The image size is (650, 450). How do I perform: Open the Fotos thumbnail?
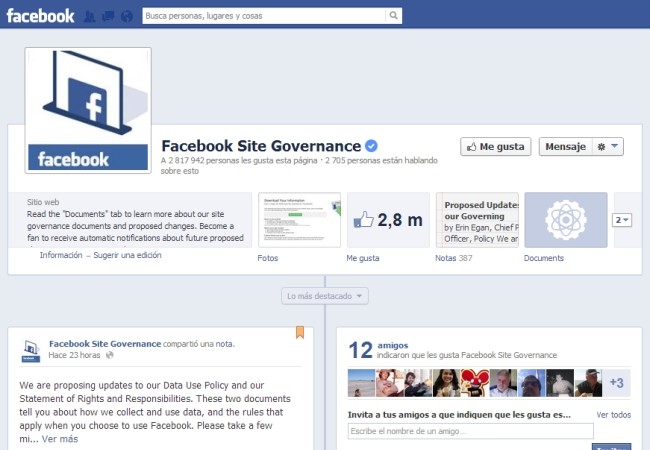[x=299, y=220]
